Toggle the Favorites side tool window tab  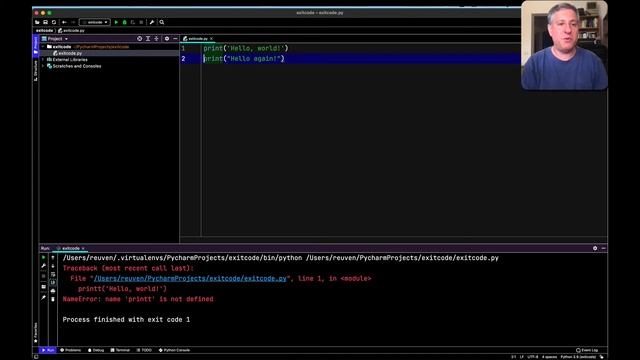tap(36, 333)
